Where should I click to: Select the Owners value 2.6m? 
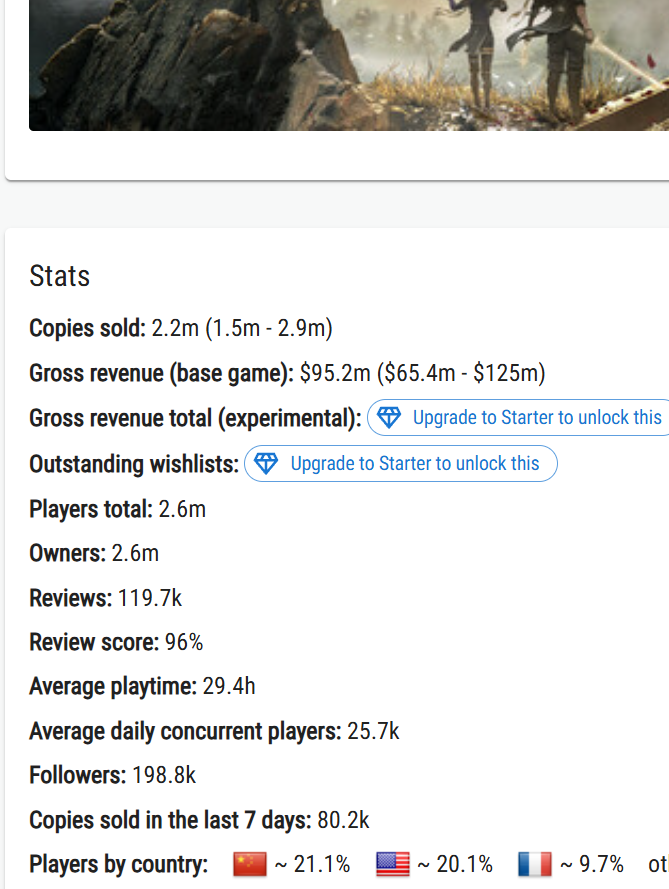(136, 553)
